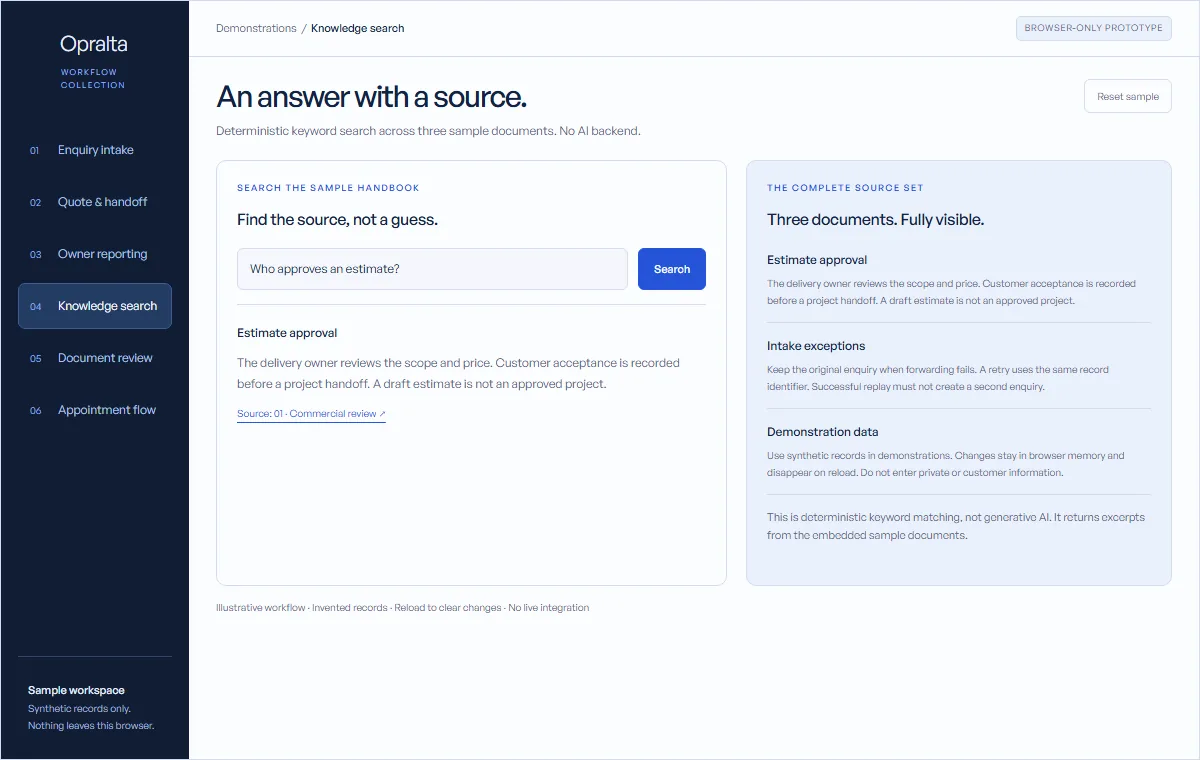
Task: Click the Demonstrations breadcrumb
Action: point(256,28)
